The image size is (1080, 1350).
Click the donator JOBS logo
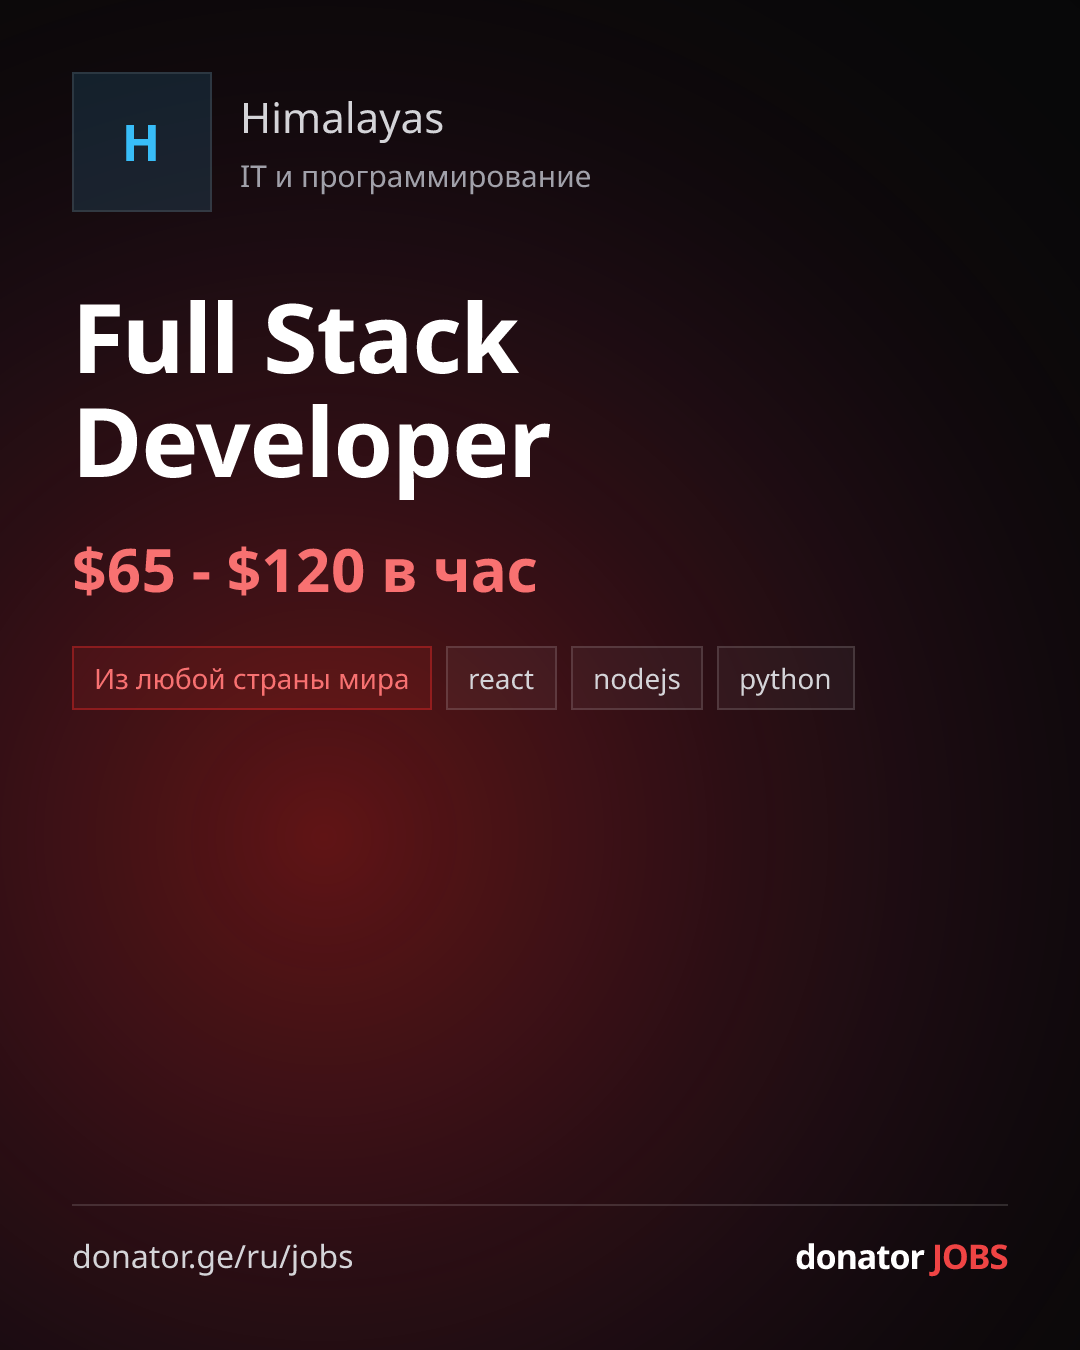(x=901, y=1257)
